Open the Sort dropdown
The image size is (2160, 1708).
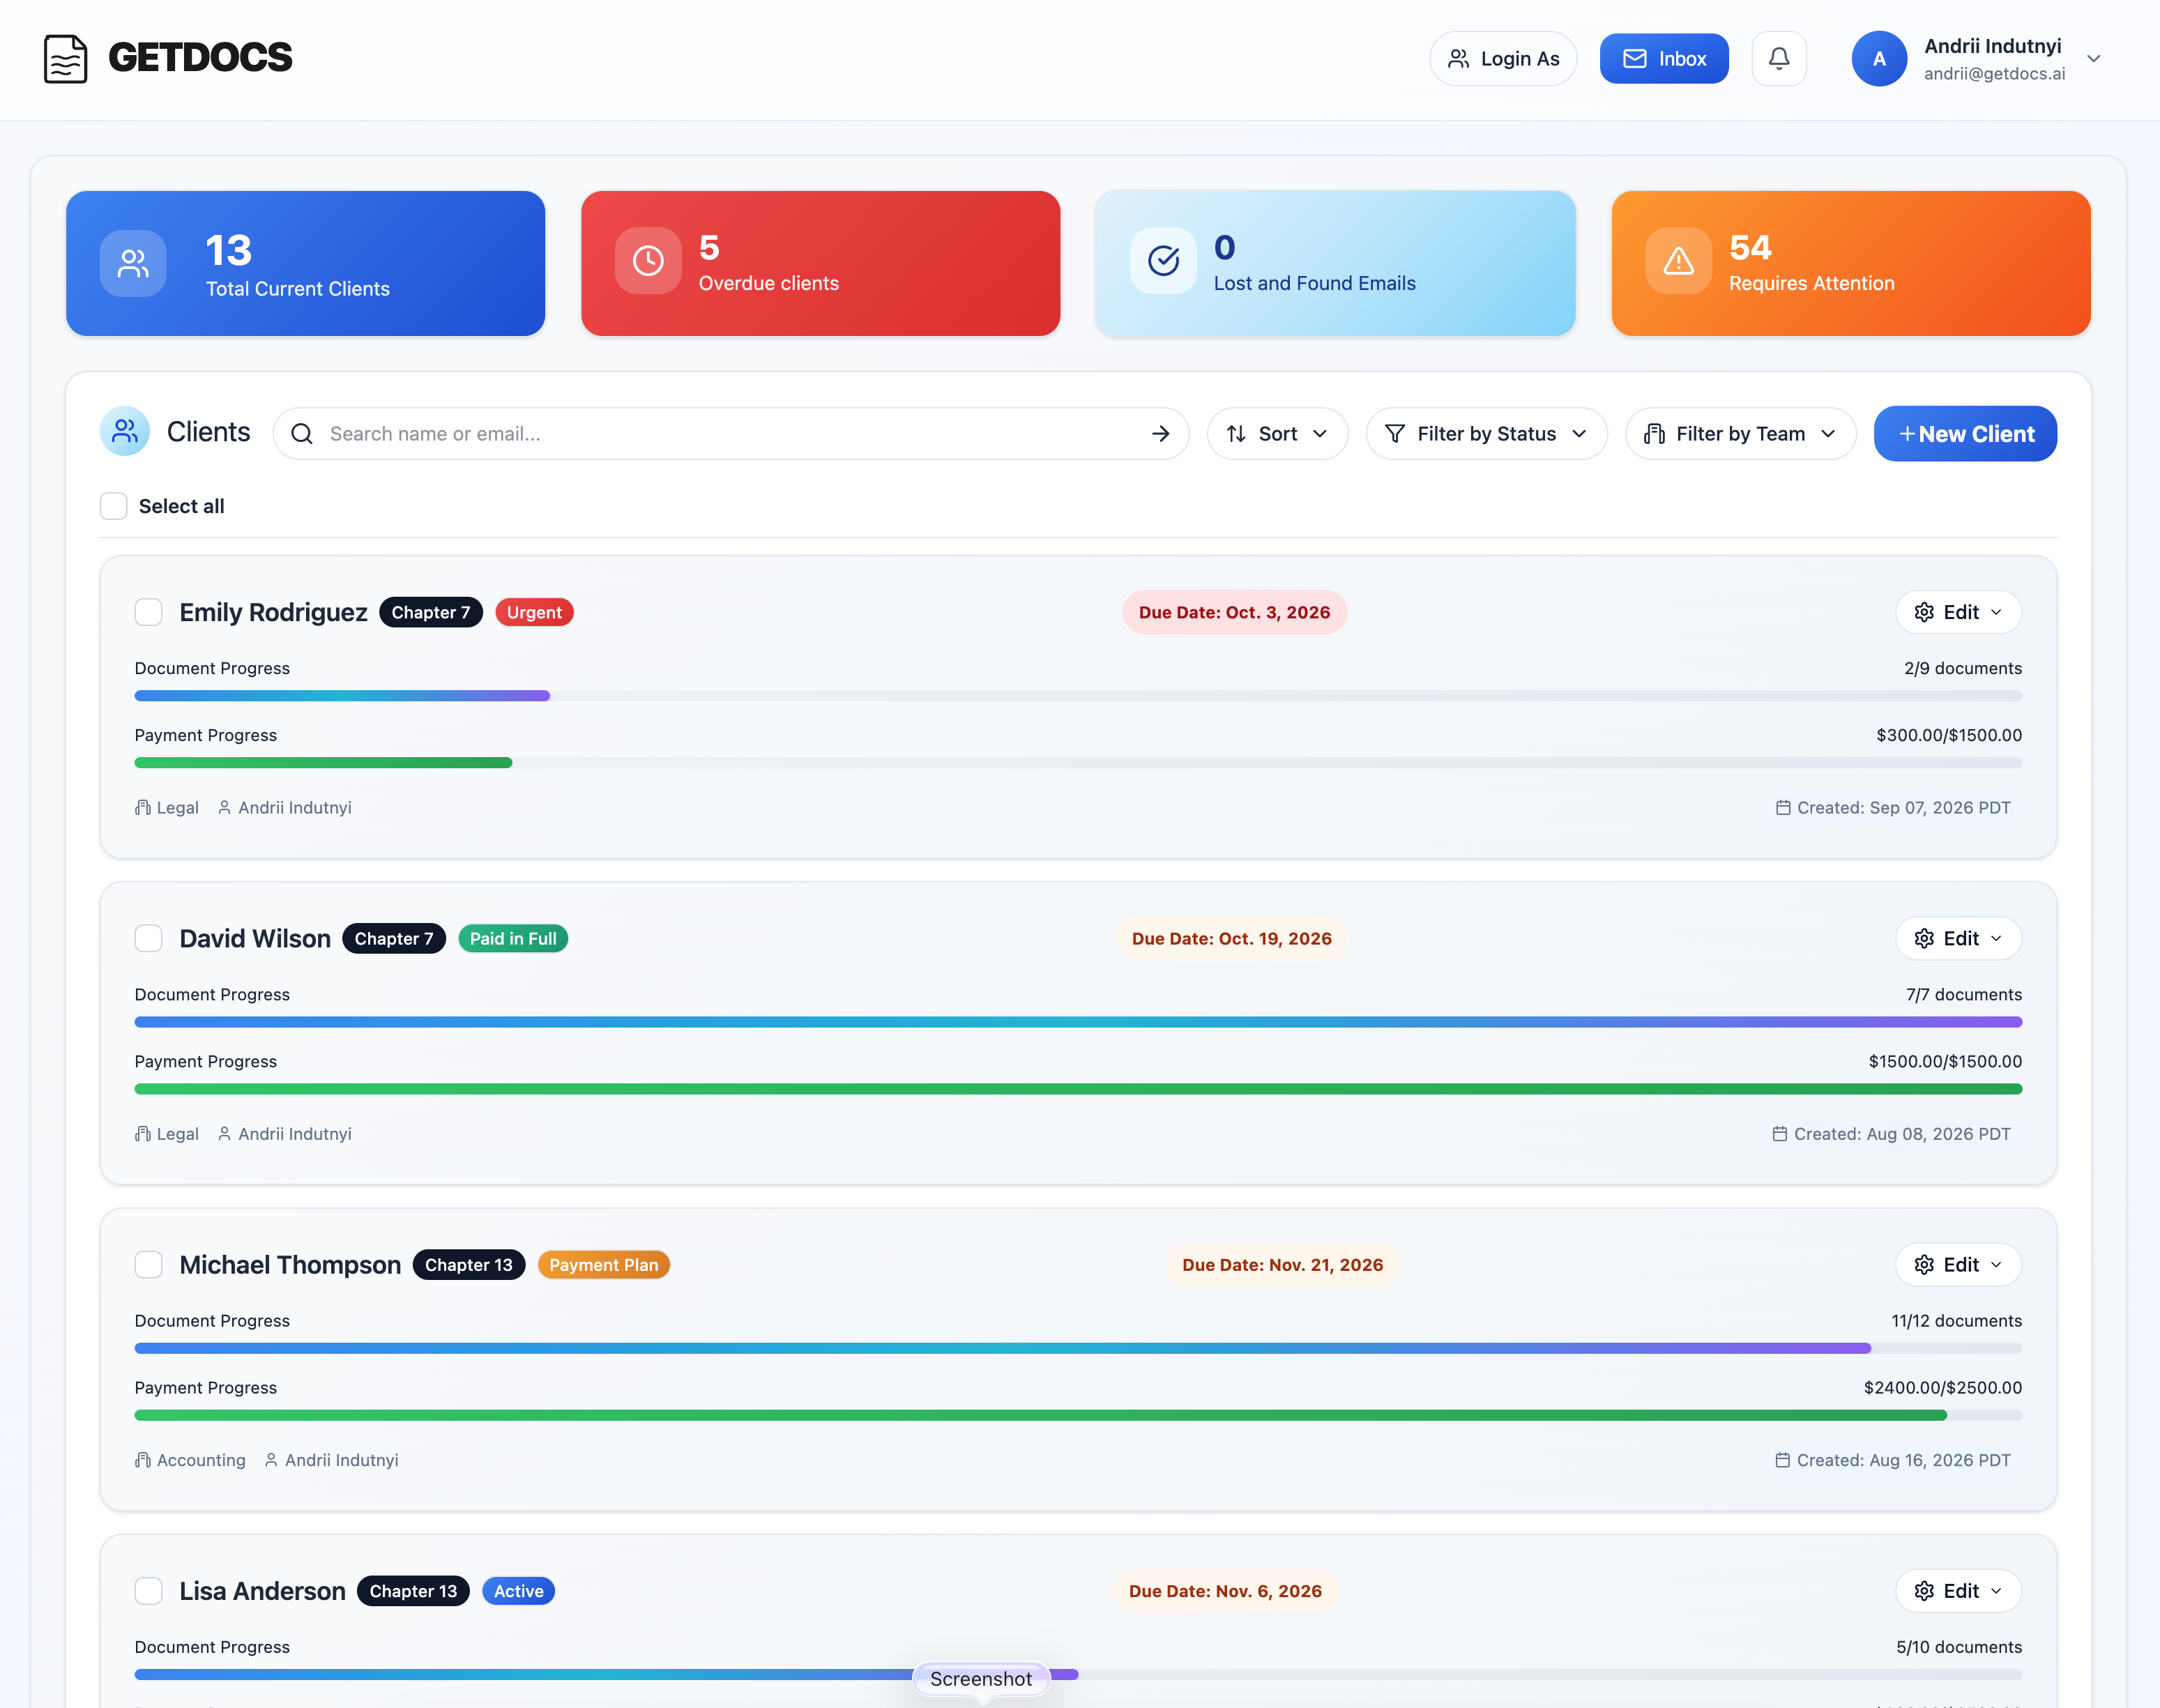coord(1277,433)
